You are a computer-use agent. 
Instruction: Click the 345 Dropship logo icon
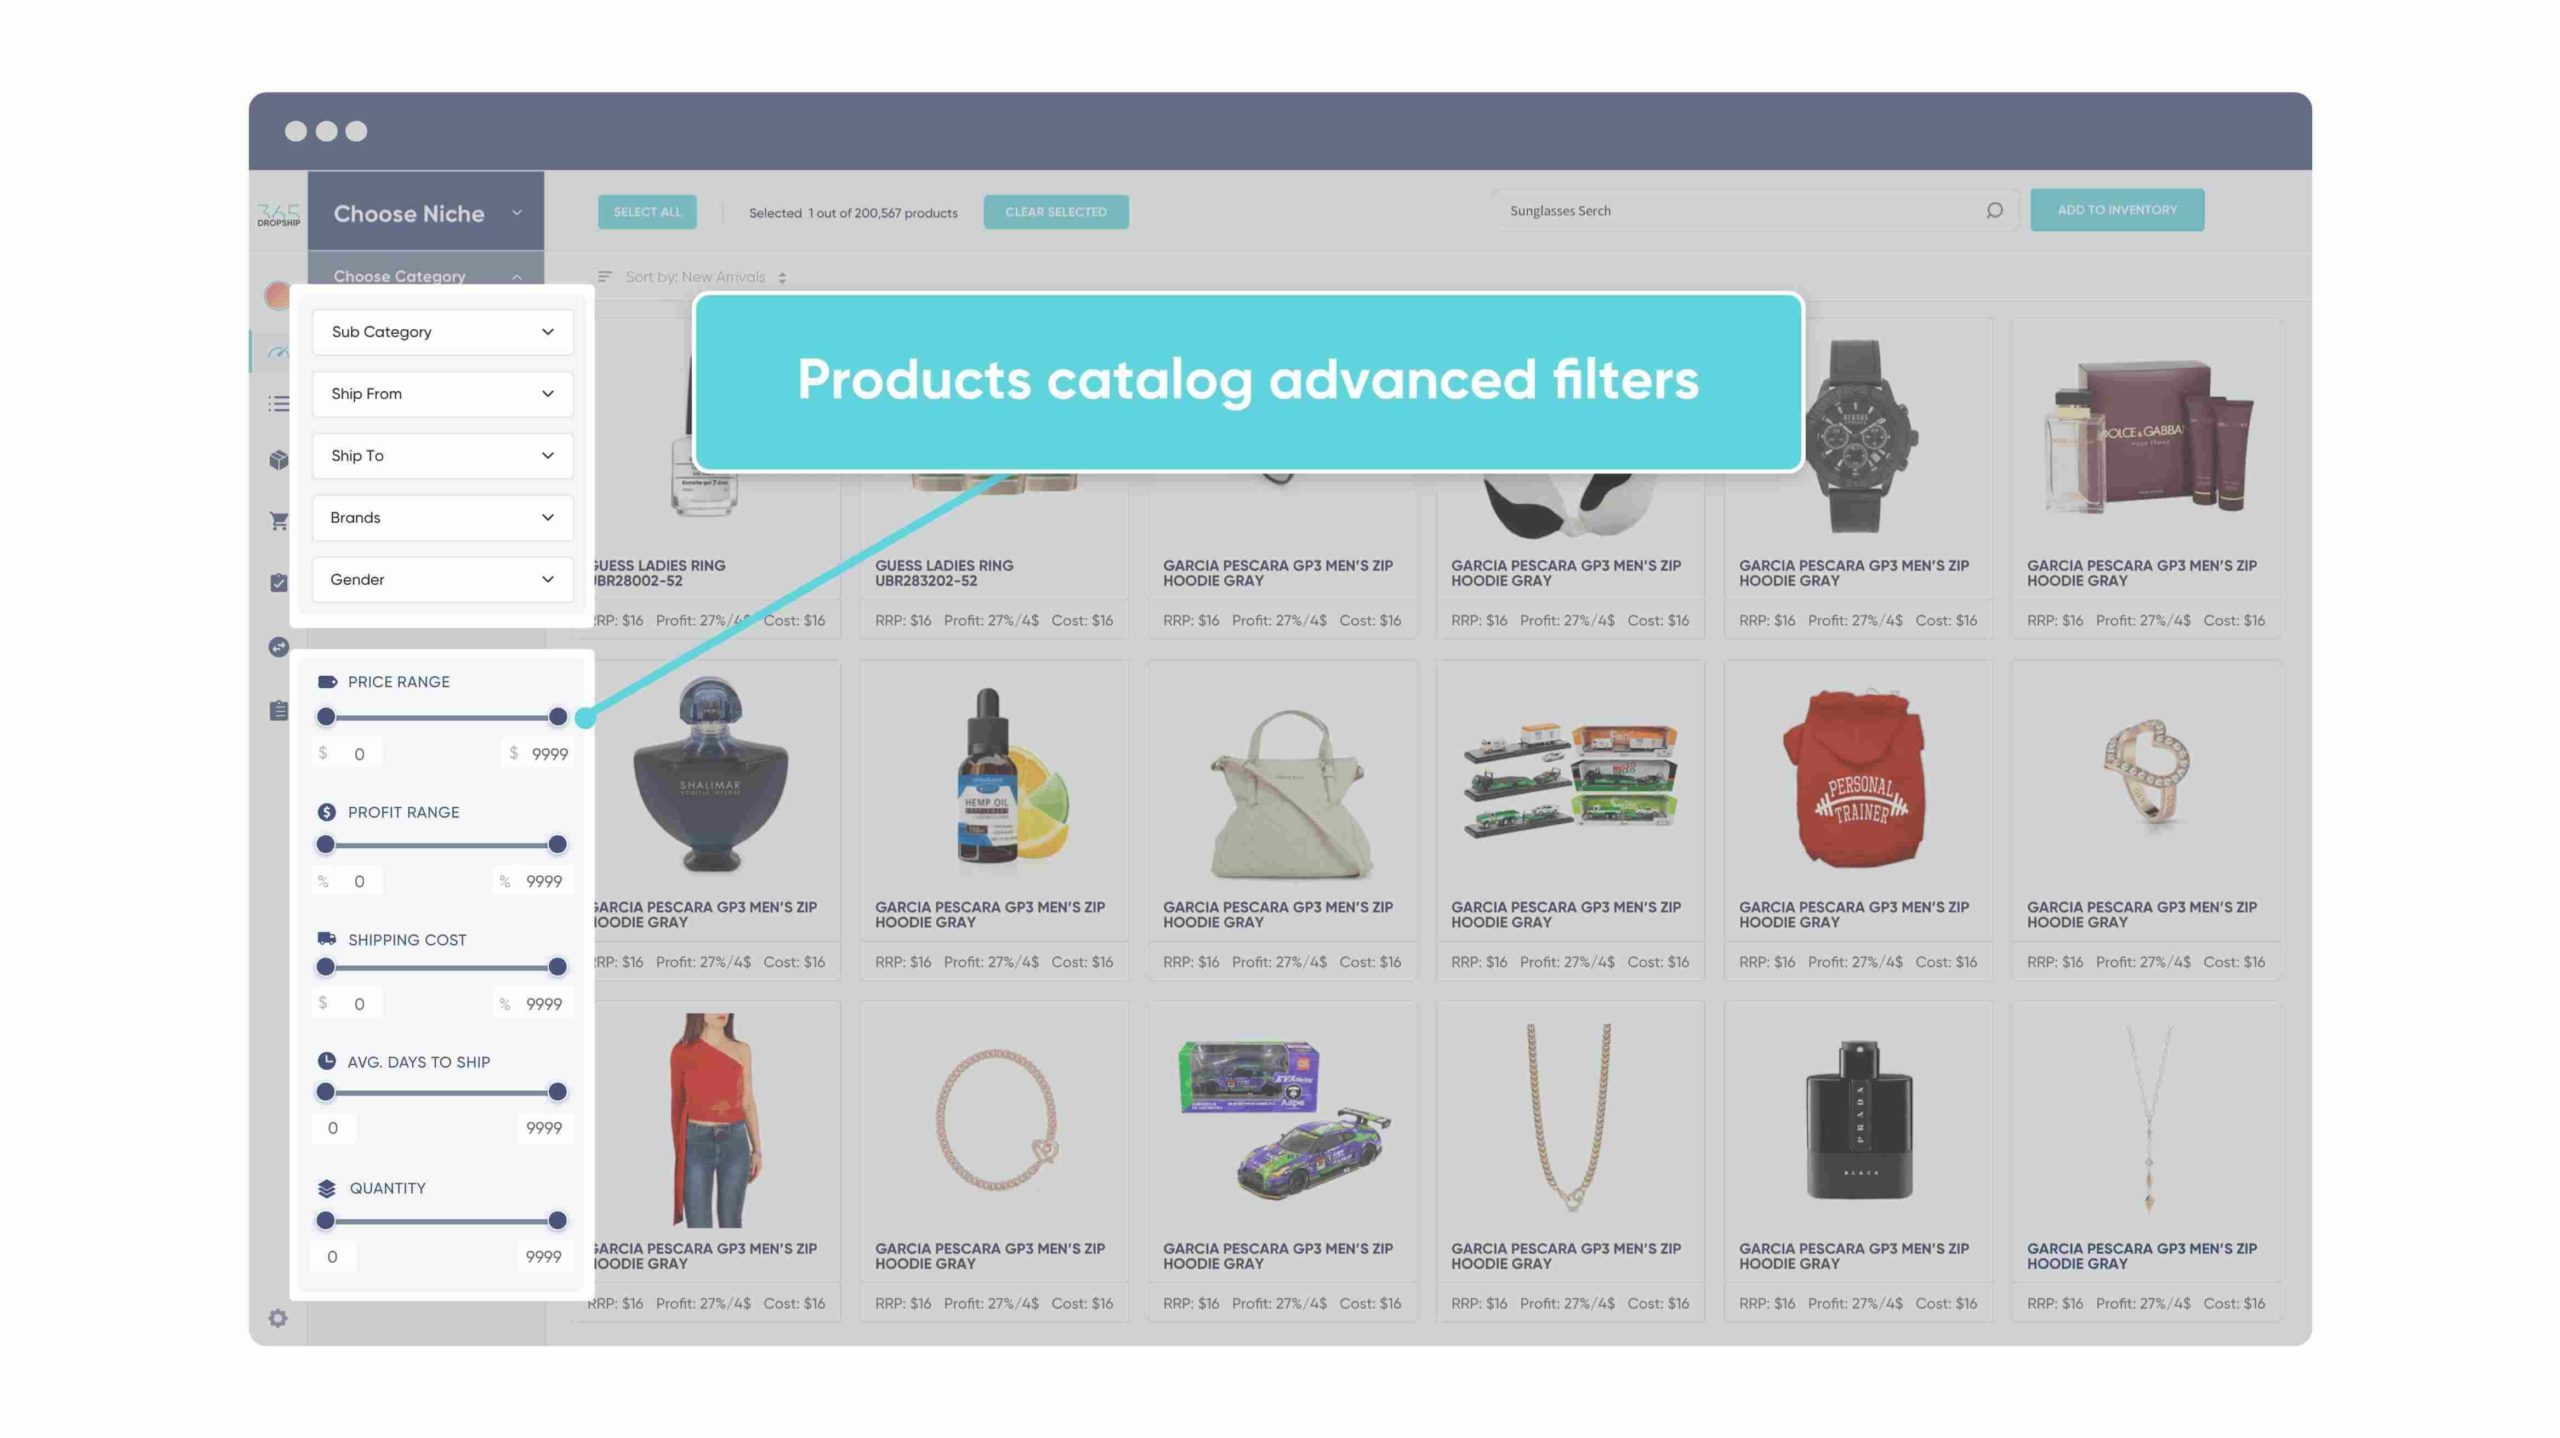coord(280,211)
